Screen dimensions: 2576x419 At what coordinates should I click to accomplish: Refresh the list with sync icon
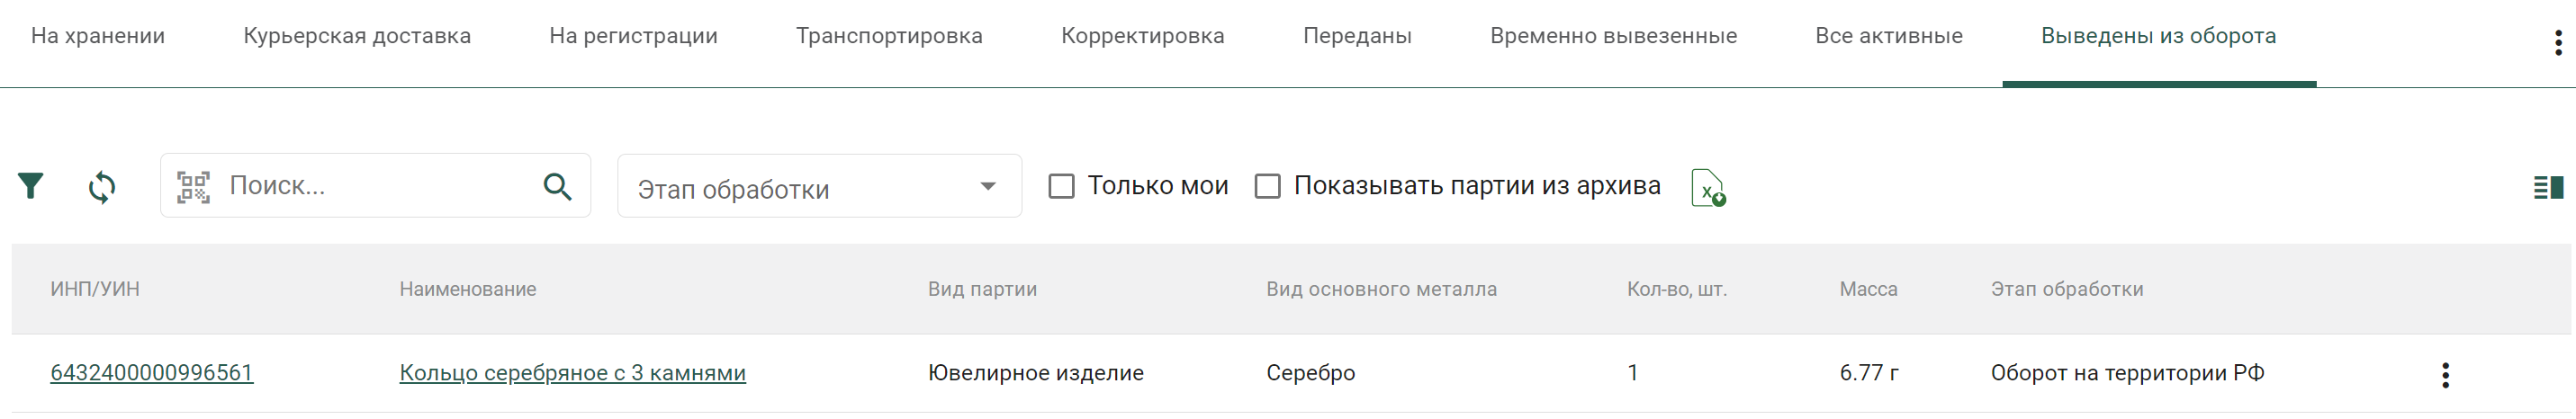pyautogui.click(x=102, y=187)
